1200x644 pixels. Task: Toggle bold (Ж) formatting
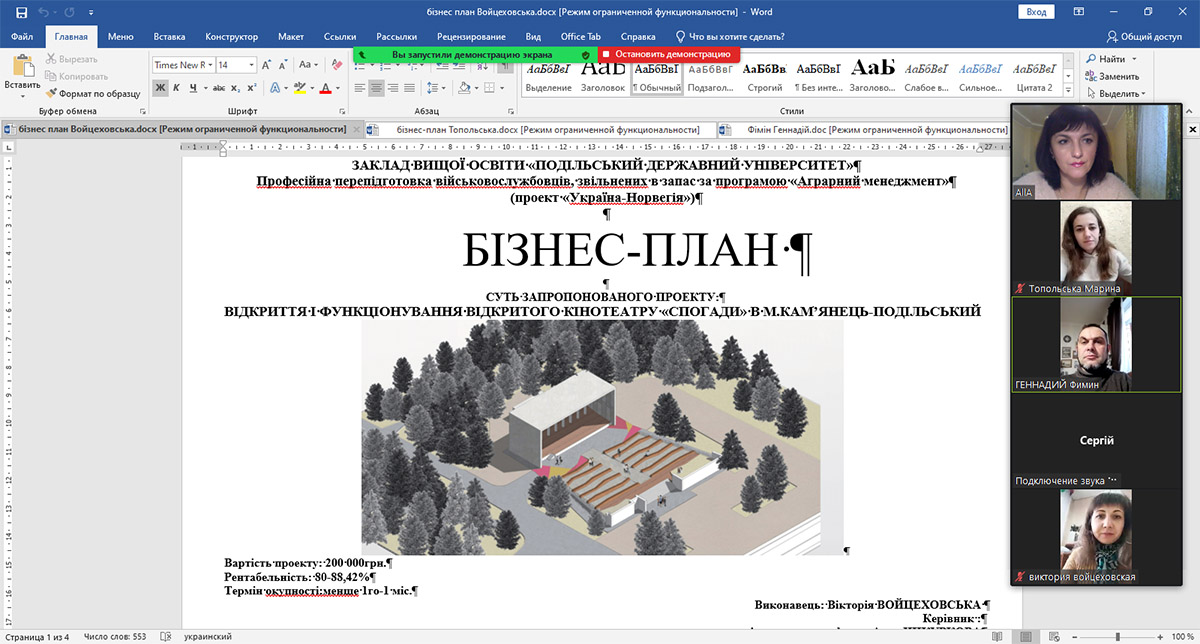[x=160, y=88]
